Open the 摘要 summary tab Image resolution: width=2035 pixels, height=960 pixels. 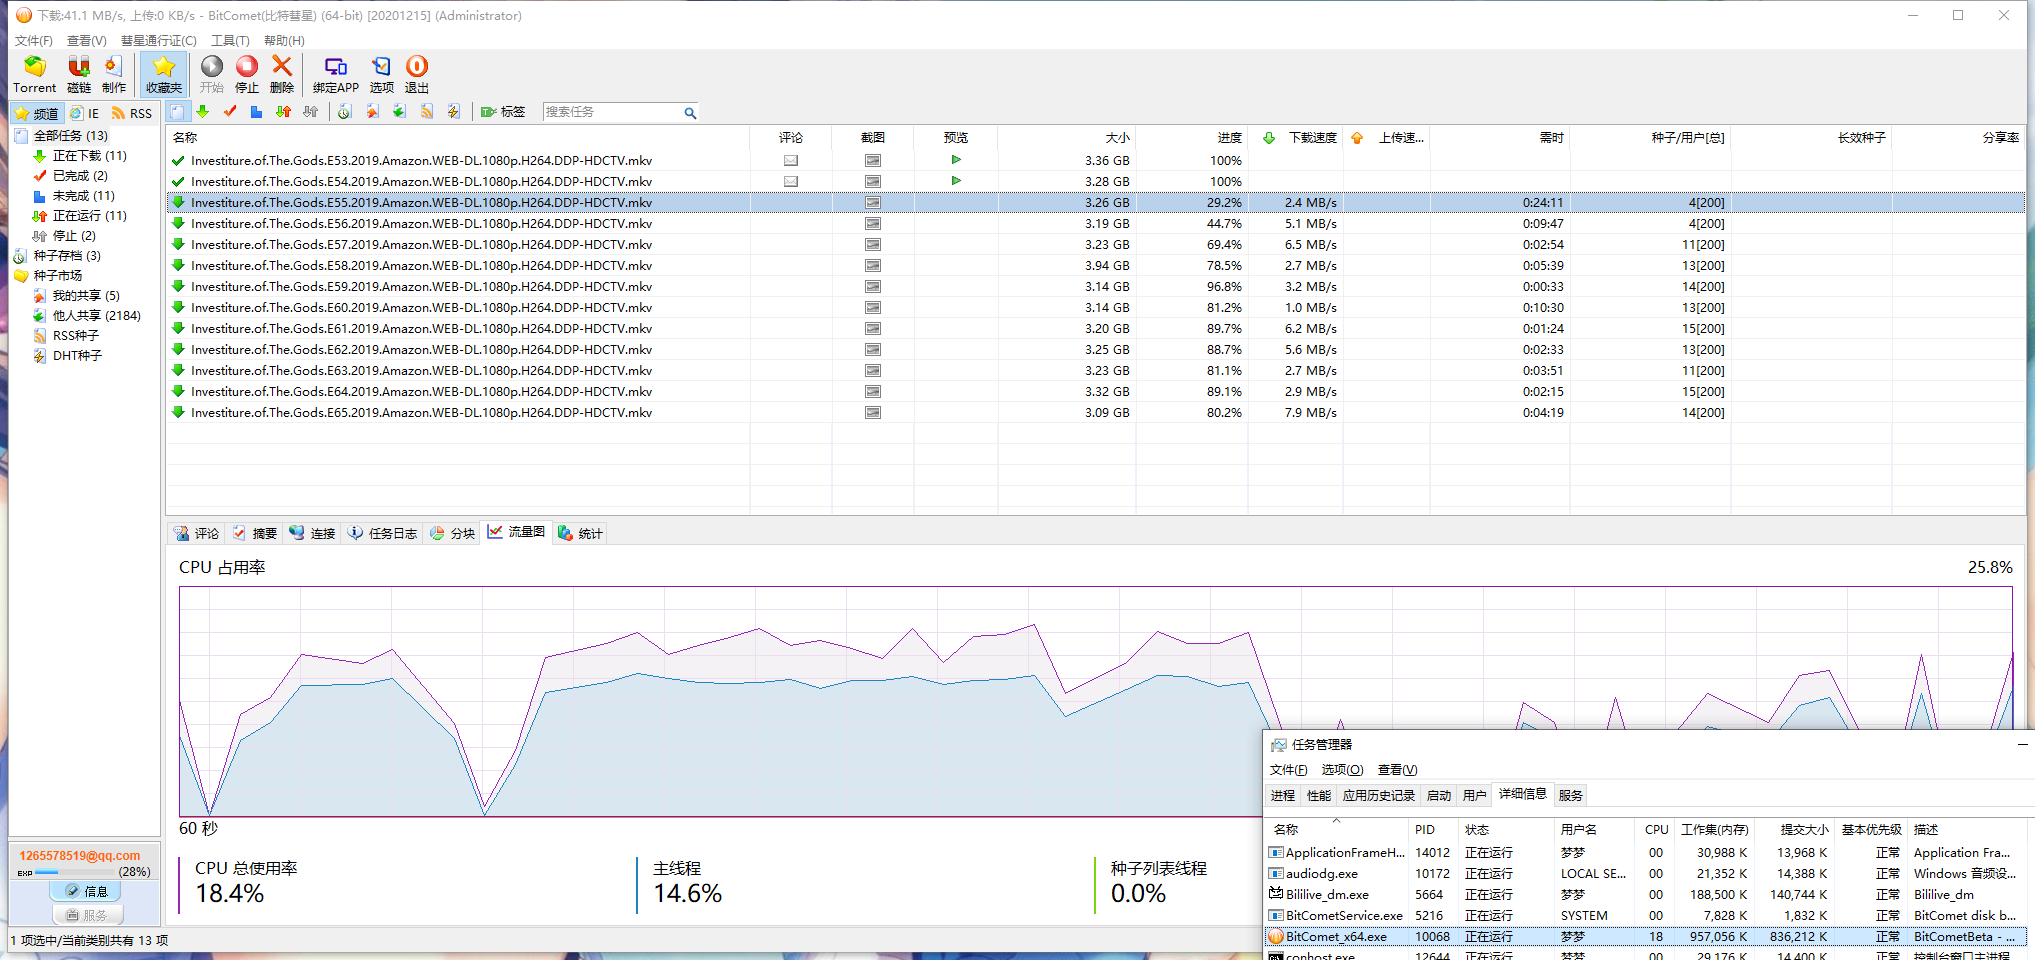[x=254, y=533]
